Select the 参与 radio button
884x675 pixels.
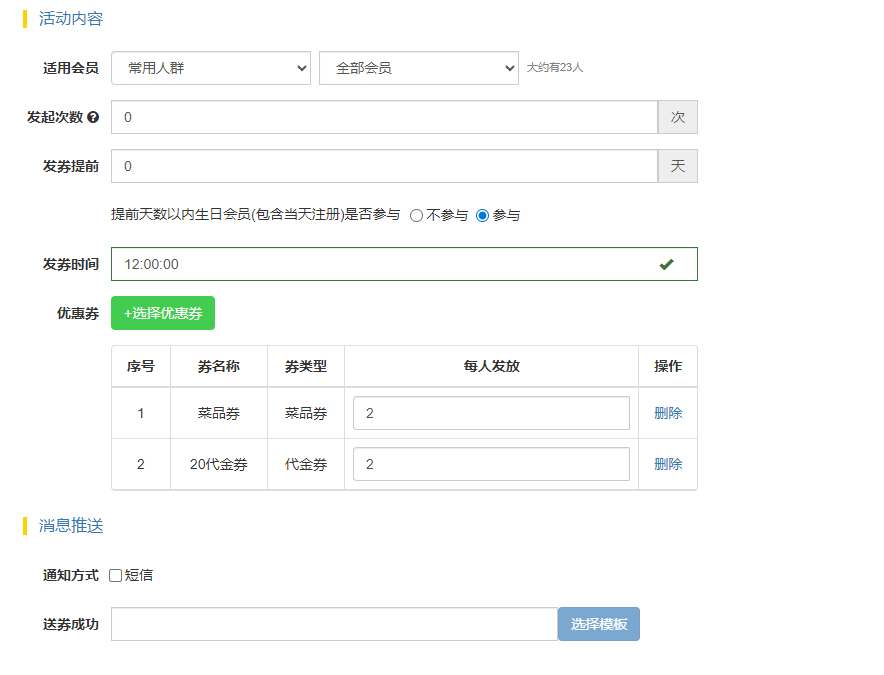point(483,215)
